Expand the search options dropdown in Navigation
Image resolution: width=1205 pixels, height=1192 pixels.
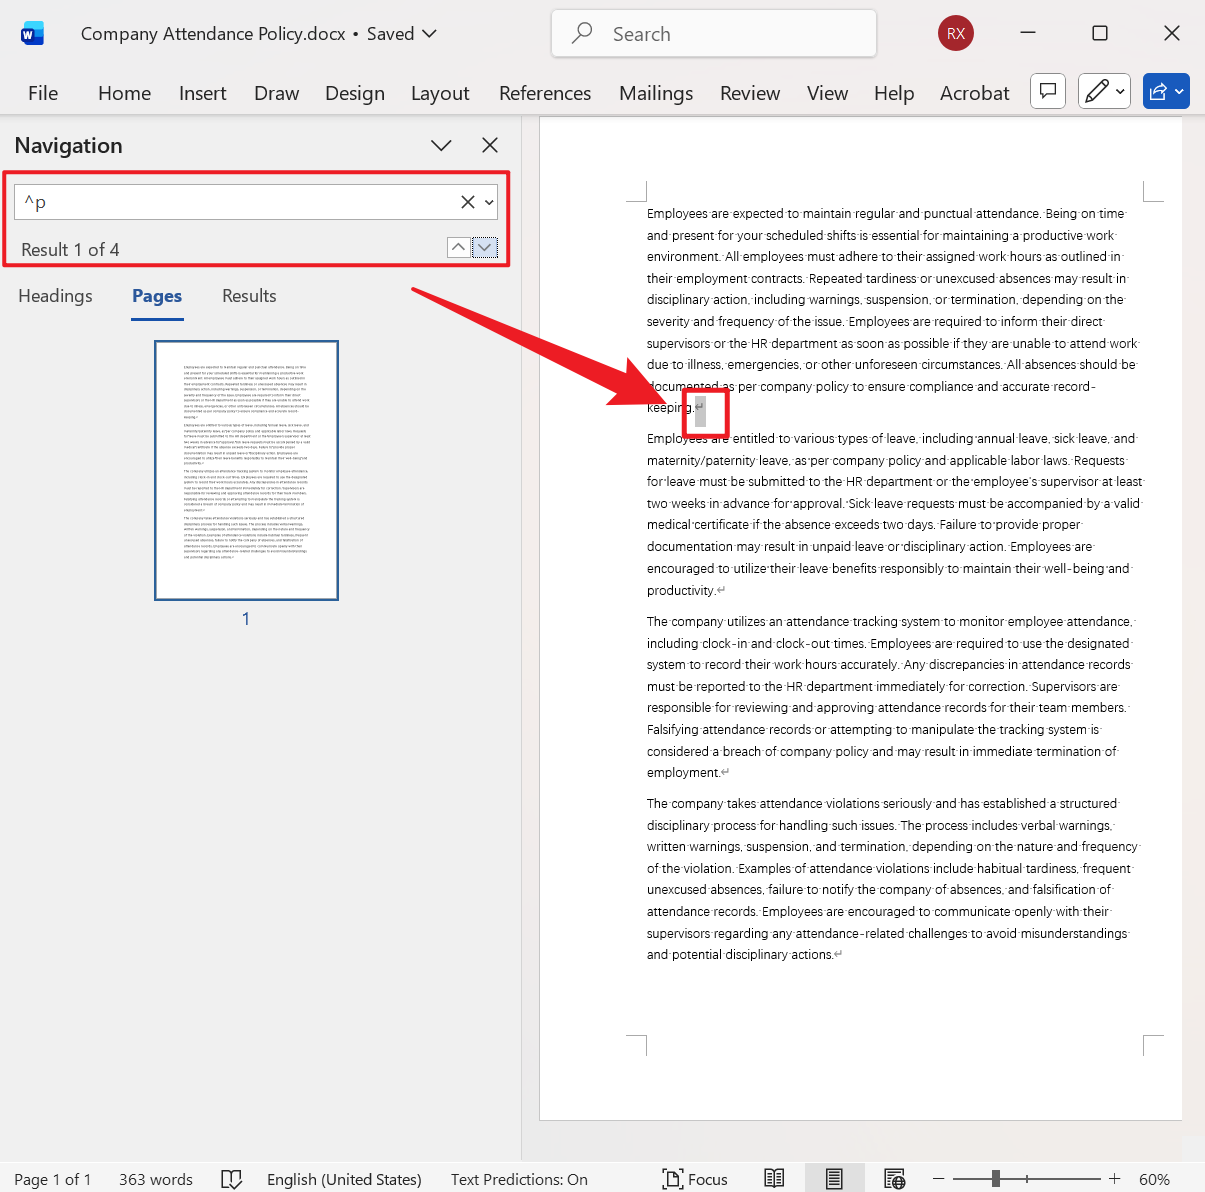(490, 202)
